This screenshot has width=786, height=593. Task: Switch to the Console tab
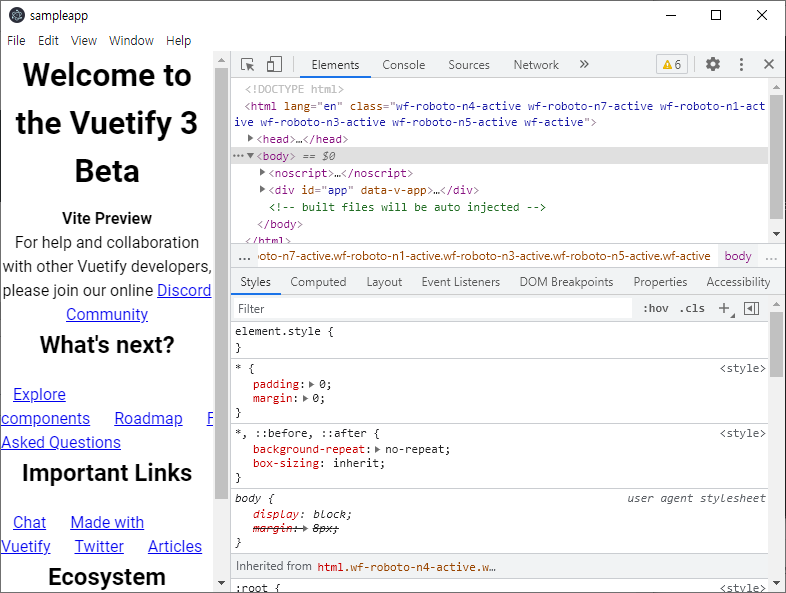point(404,65)
